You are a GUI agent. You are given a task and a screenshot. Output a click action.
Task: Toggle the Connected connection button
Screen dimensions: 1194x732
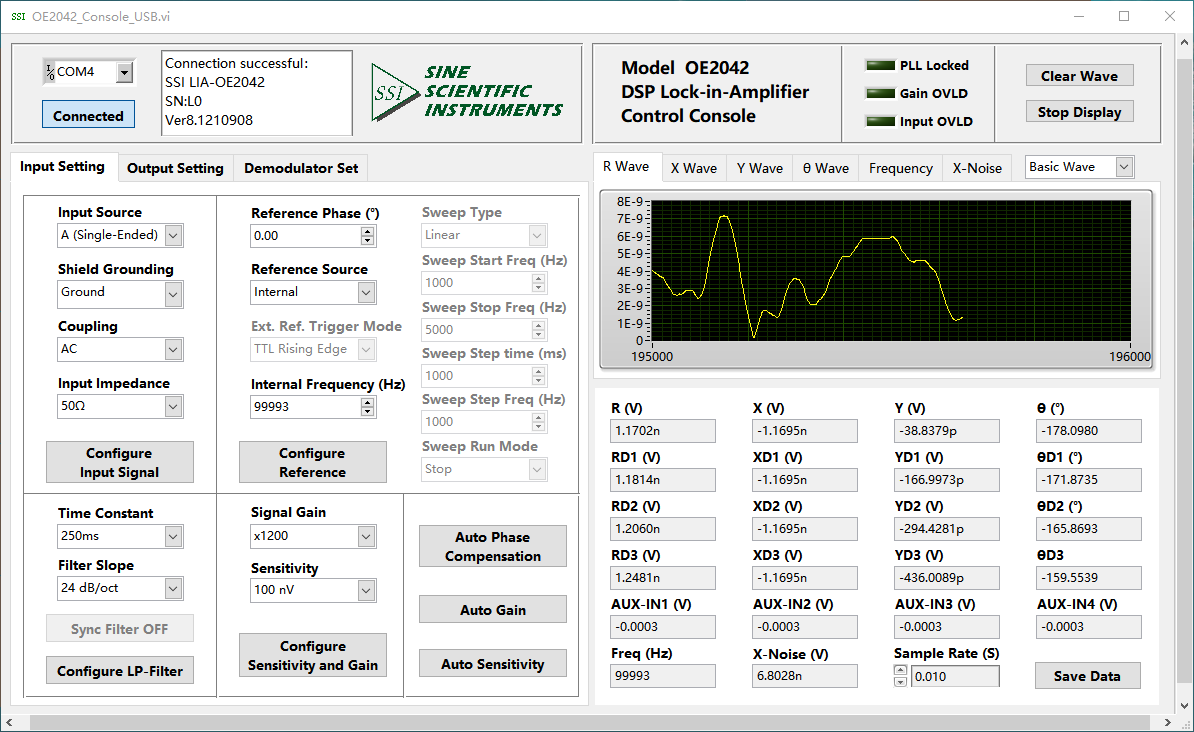pos(88,116)
